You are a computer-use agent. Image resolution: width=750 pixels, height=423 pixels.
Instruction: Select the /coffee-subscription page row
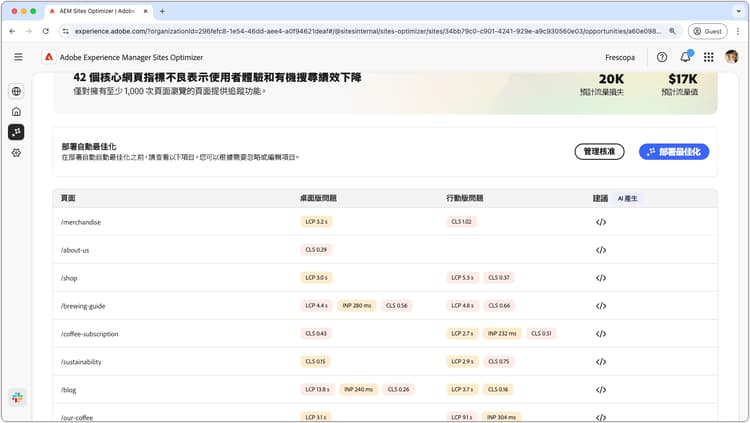click(x=385, y=334)
